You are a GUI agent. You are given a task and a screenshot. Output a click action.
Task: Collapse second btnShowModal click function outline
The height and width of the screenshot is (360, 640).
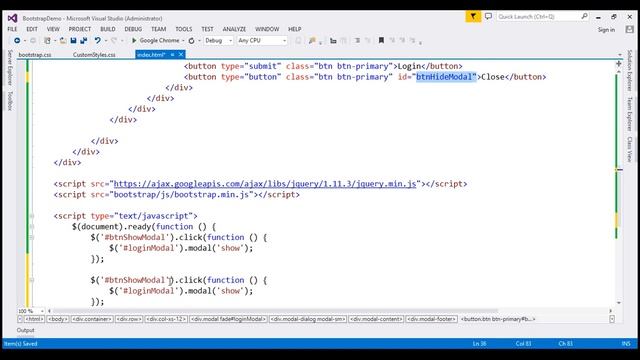pos(32,280)
